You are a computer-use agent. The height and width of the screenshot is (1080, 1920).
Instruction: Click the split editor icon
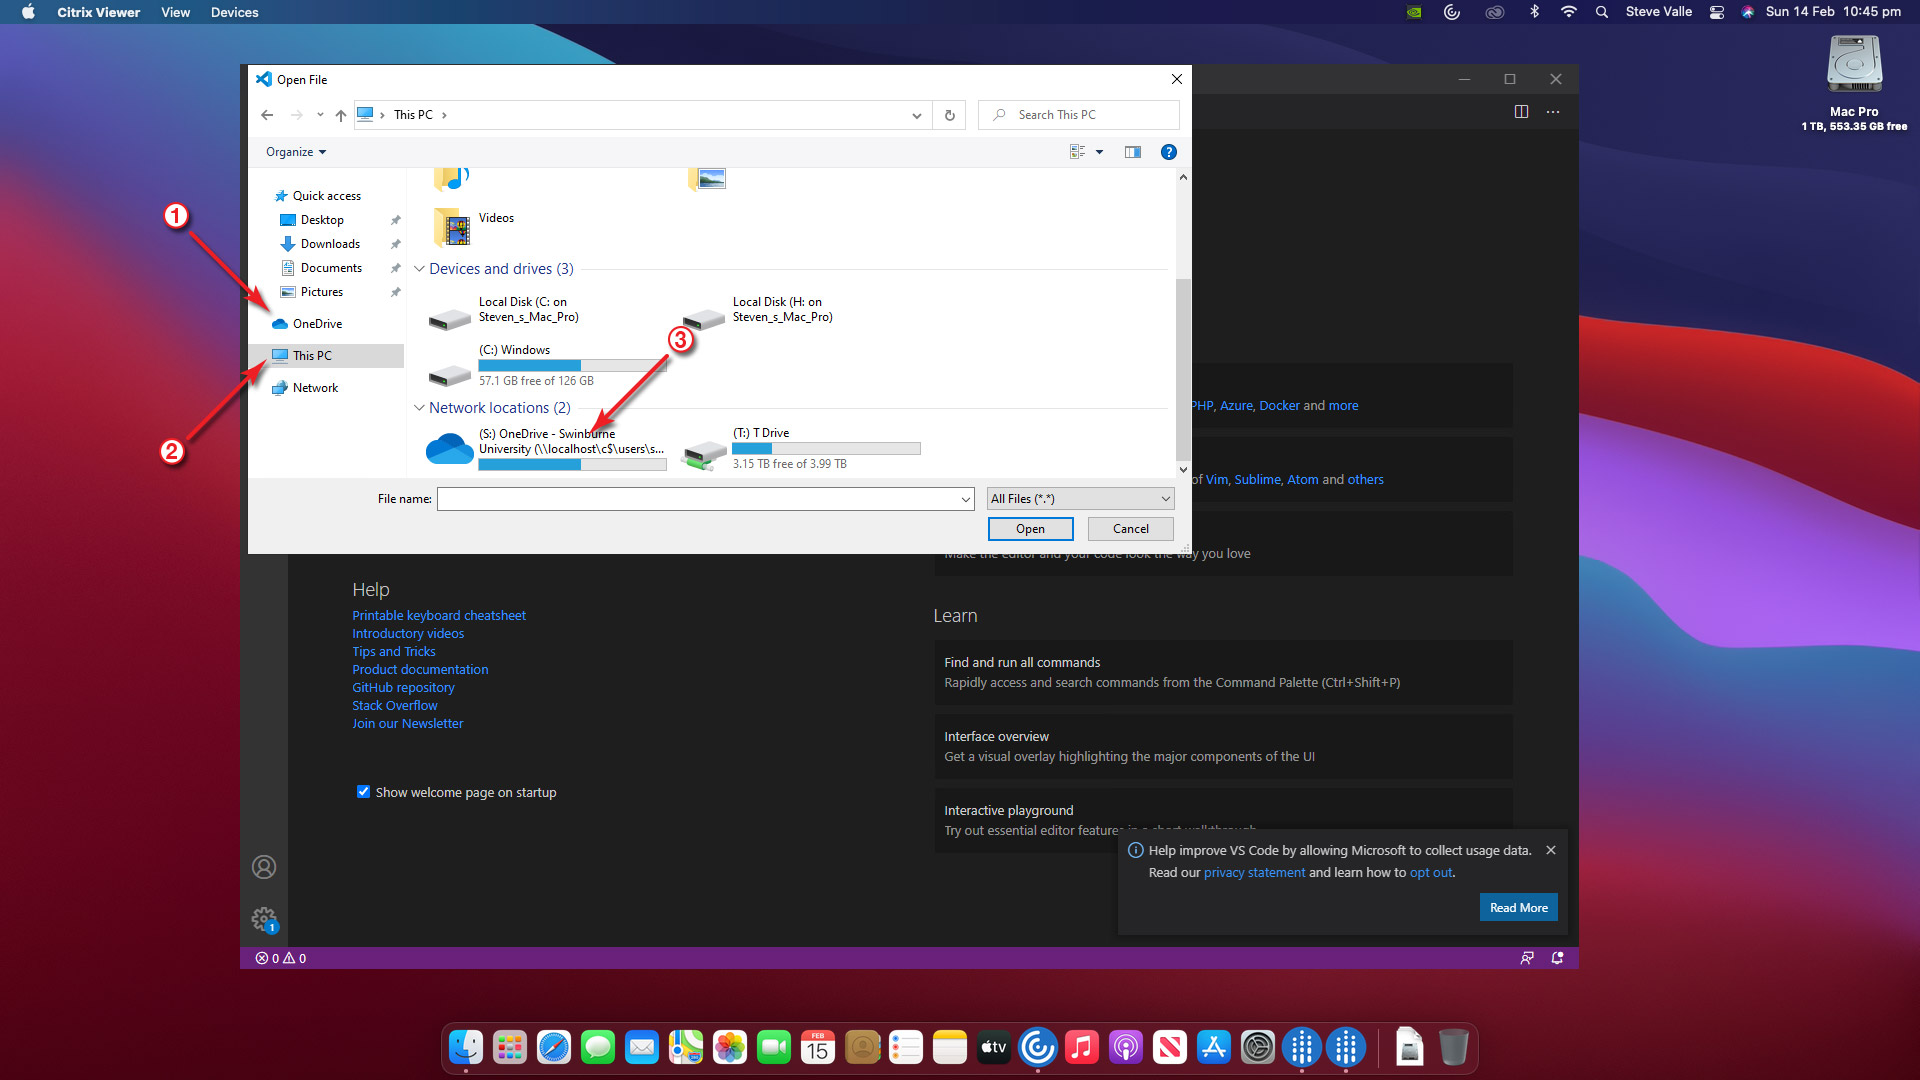pyautogui.click(x=1521, y=112)
